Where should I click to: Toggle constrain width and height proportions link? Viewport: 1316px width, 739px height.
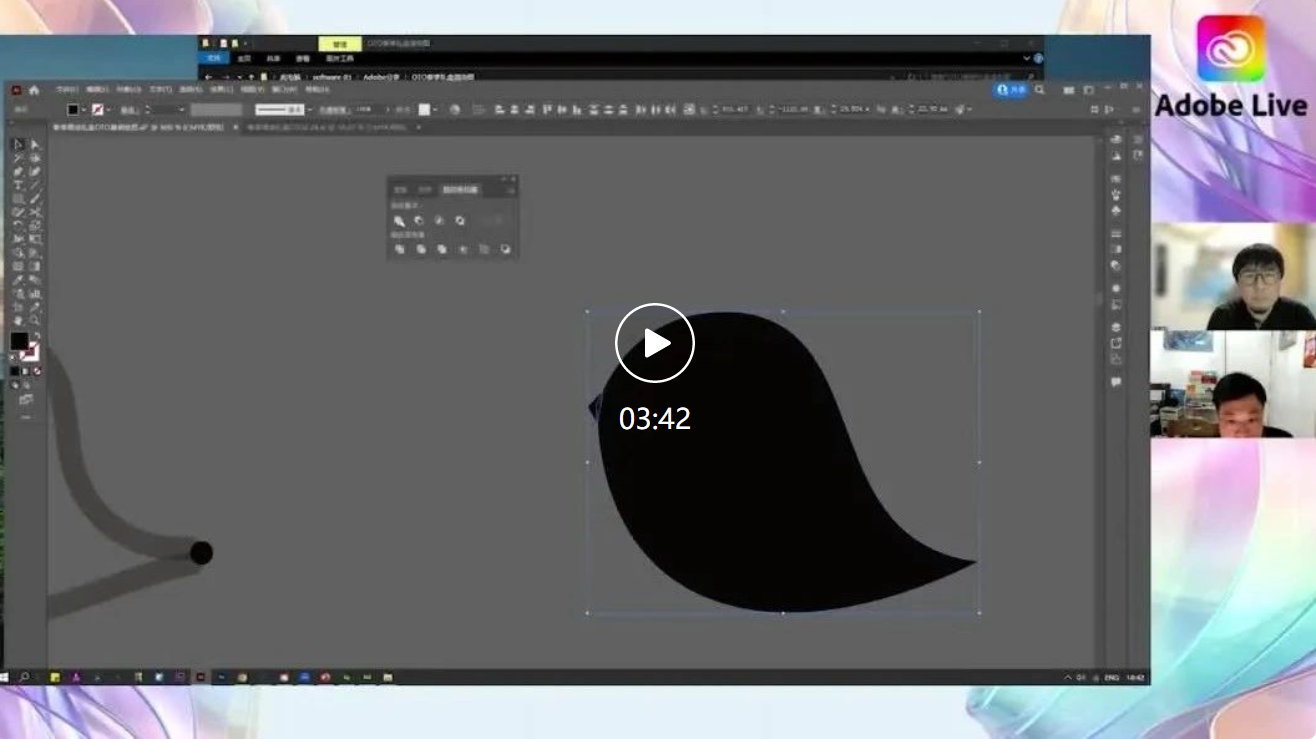pos(881,109)
